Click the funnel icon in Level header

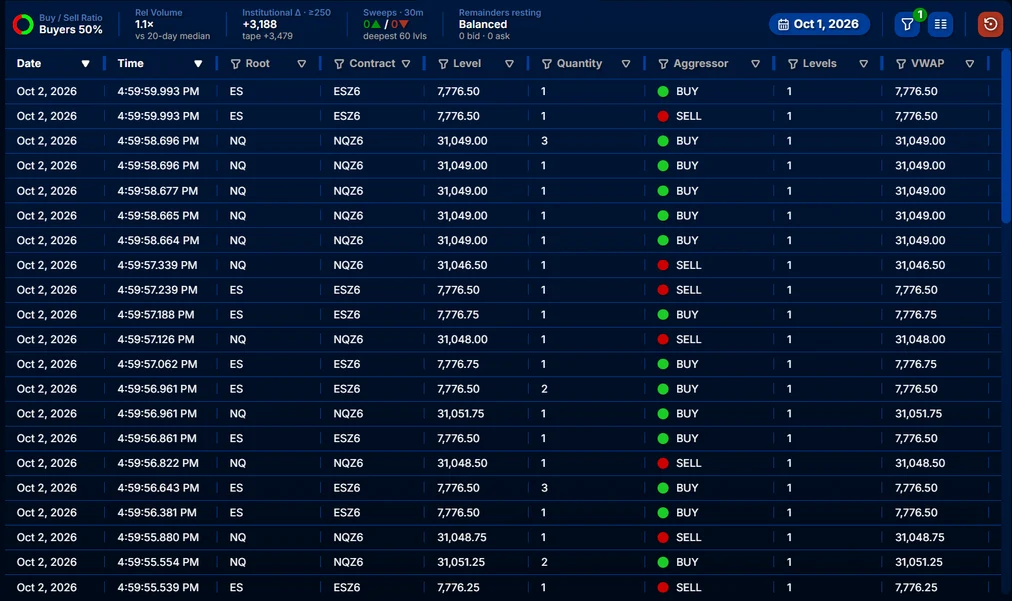point(443,64)
